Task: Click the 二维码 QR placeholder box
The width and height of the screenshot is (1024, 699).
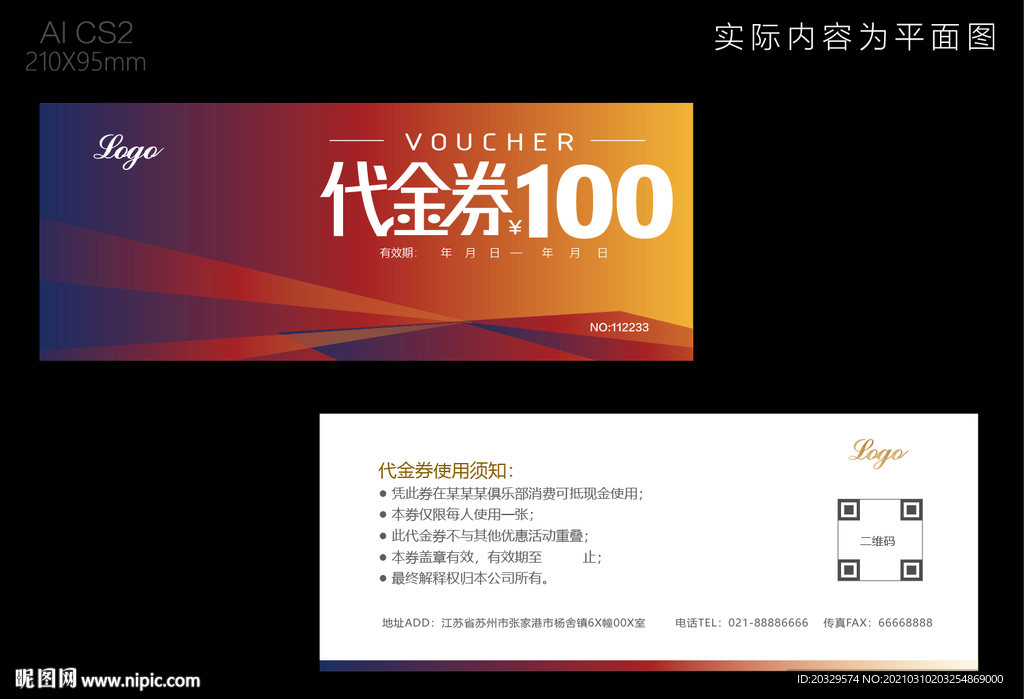Action: [879, 541]
